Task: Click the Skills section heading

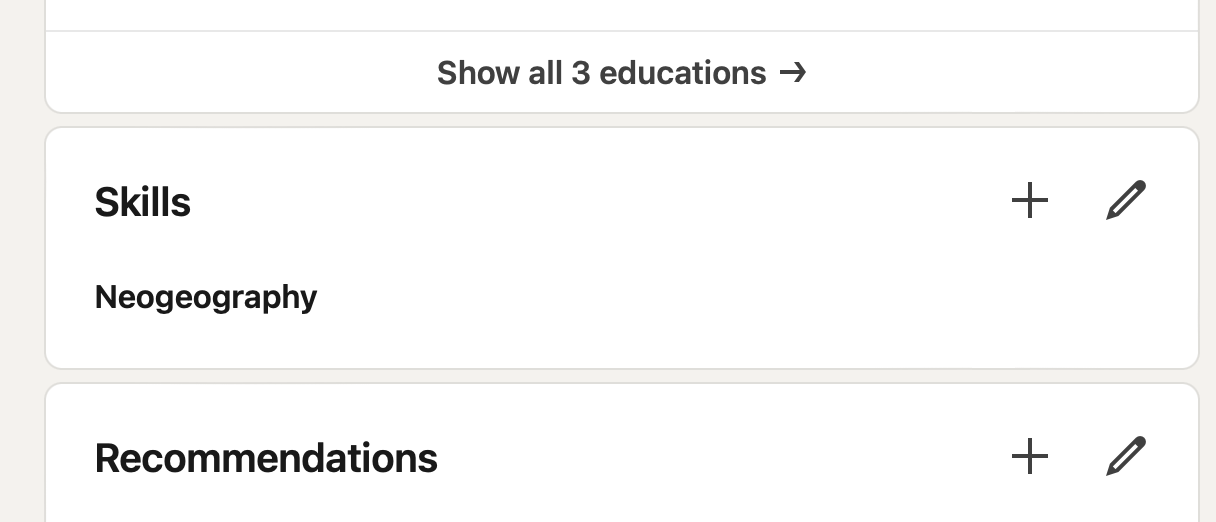Action: coord(143,202)
